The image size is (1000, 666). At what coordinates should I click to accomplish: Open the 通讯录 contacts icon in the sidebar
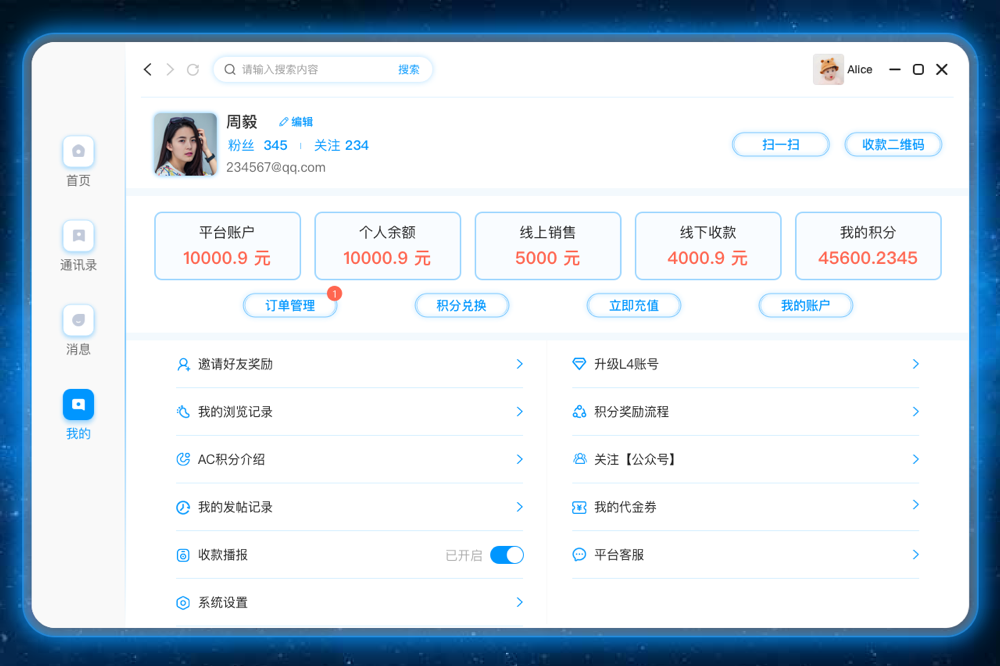78,235
